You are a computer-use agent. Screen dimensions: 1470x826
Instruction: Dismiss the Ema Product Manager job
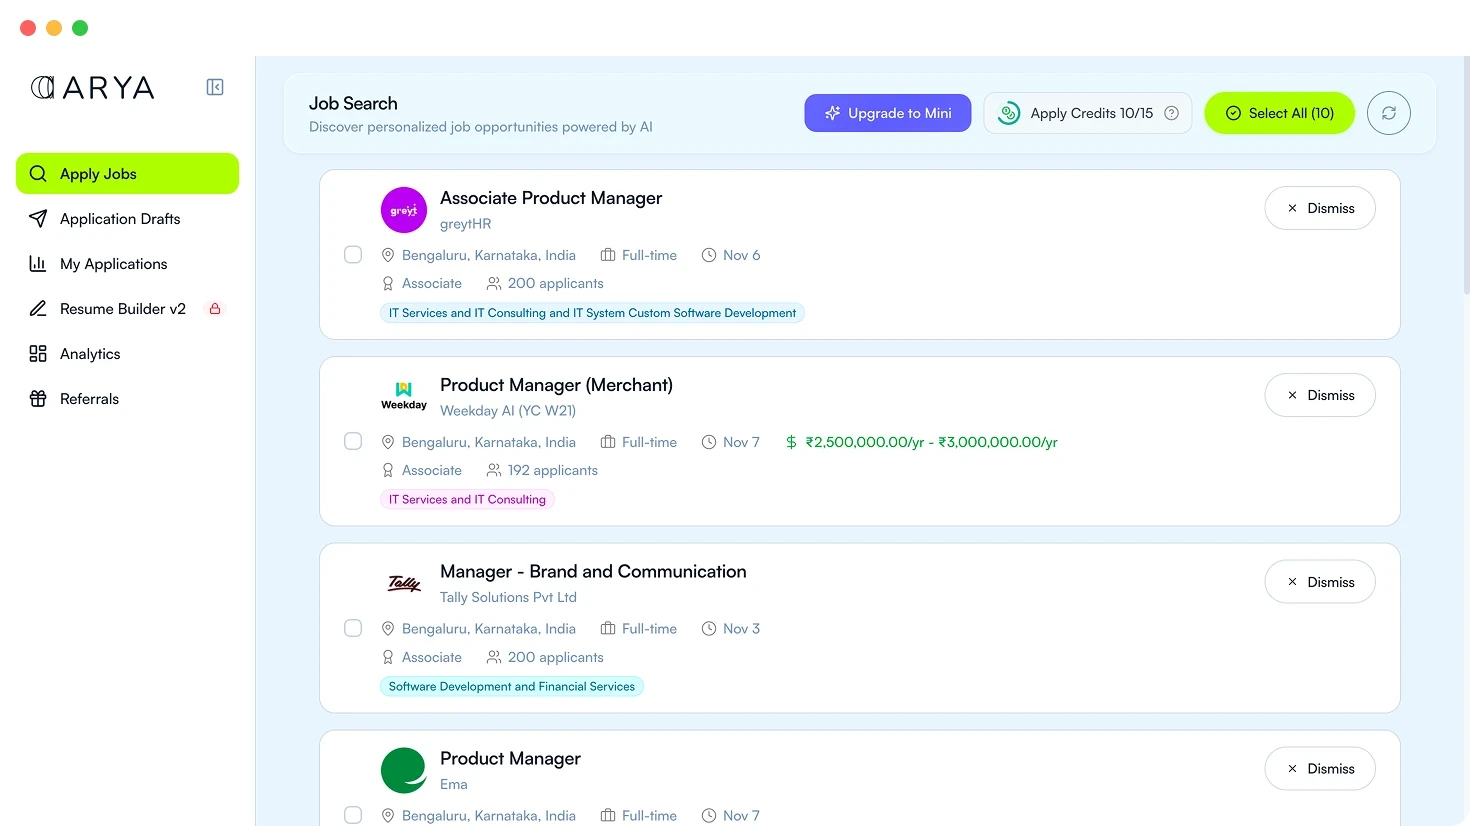click(x=1320, y=769)
